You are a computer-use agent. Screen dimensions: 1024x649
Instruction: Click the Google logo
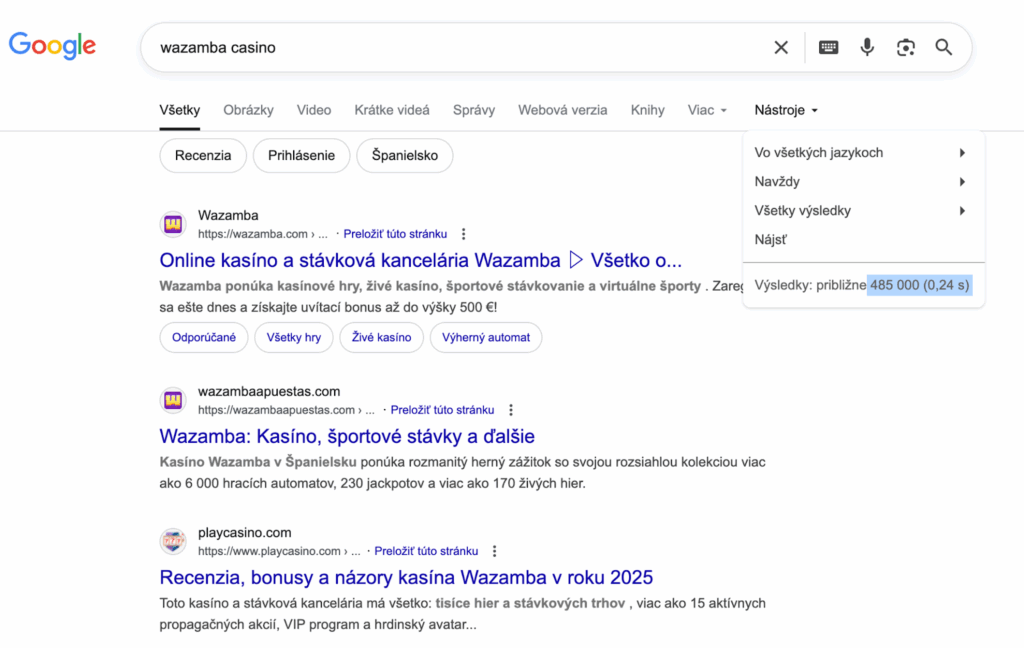[x=52, y=46]
